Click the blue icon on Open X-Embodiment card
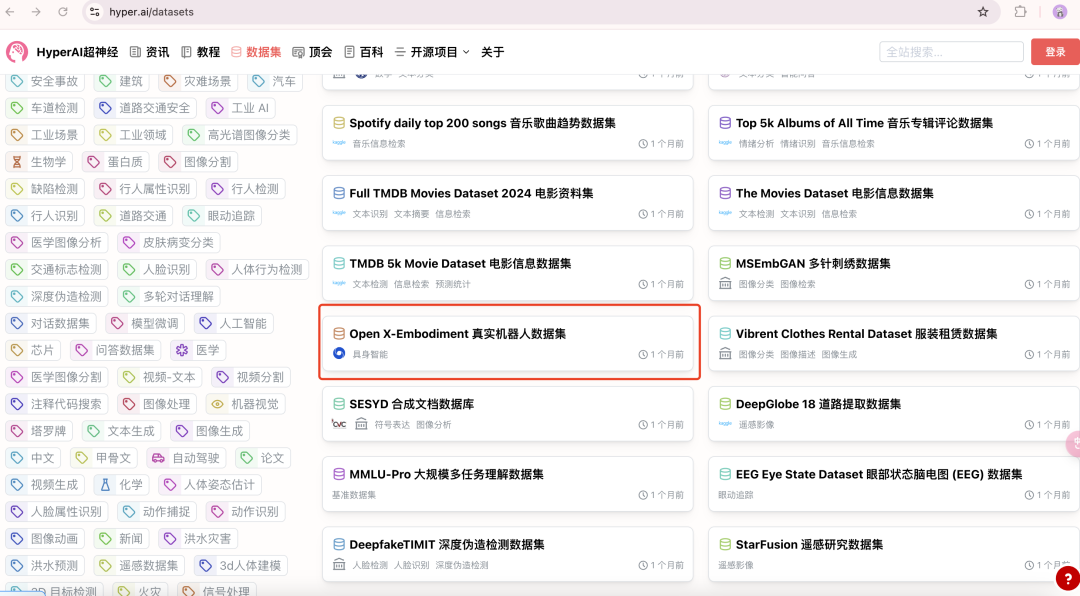The image size is (1080, 596). click(x=338, y=354)
